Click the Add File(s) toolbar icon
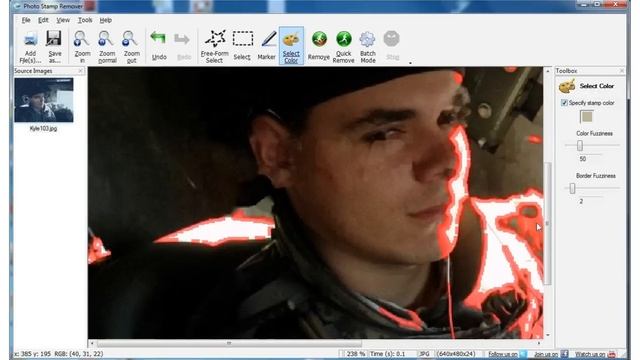Viewport: 640px width, 360px height. click(x=31, y=40)
